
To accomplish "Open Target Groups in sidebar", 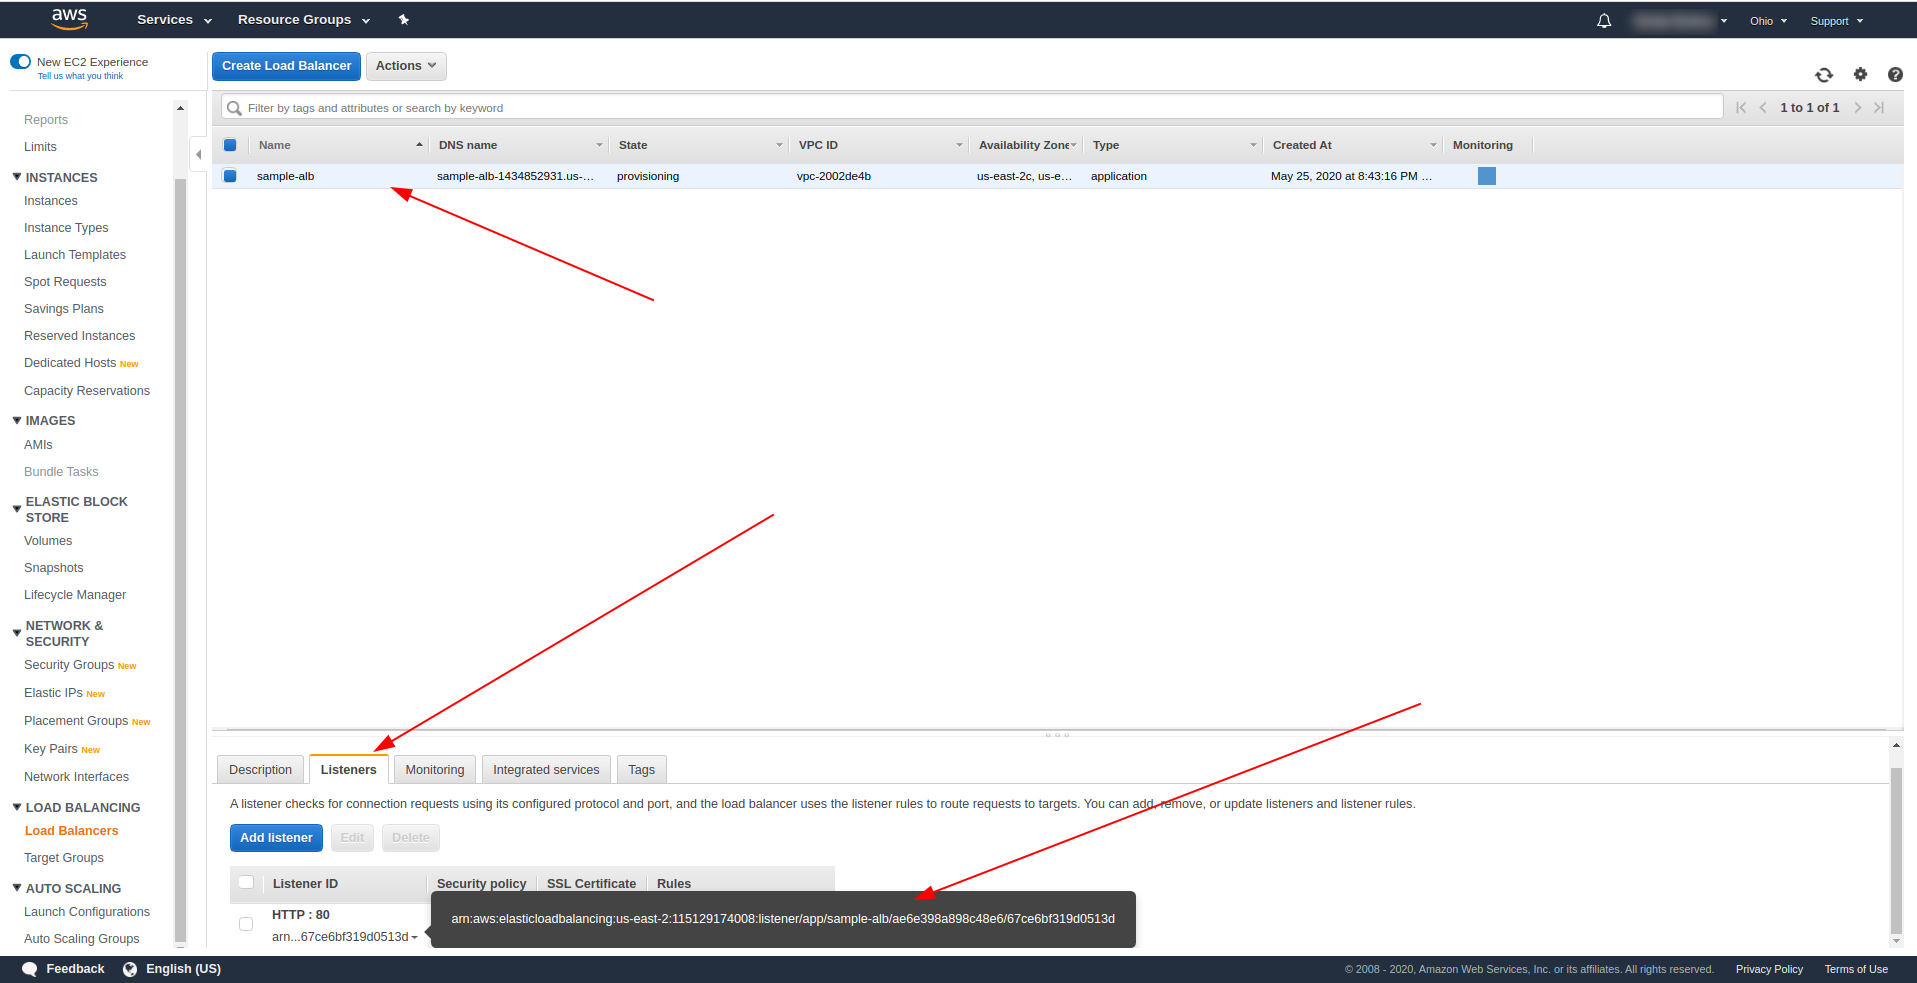I will pos(64,858).
